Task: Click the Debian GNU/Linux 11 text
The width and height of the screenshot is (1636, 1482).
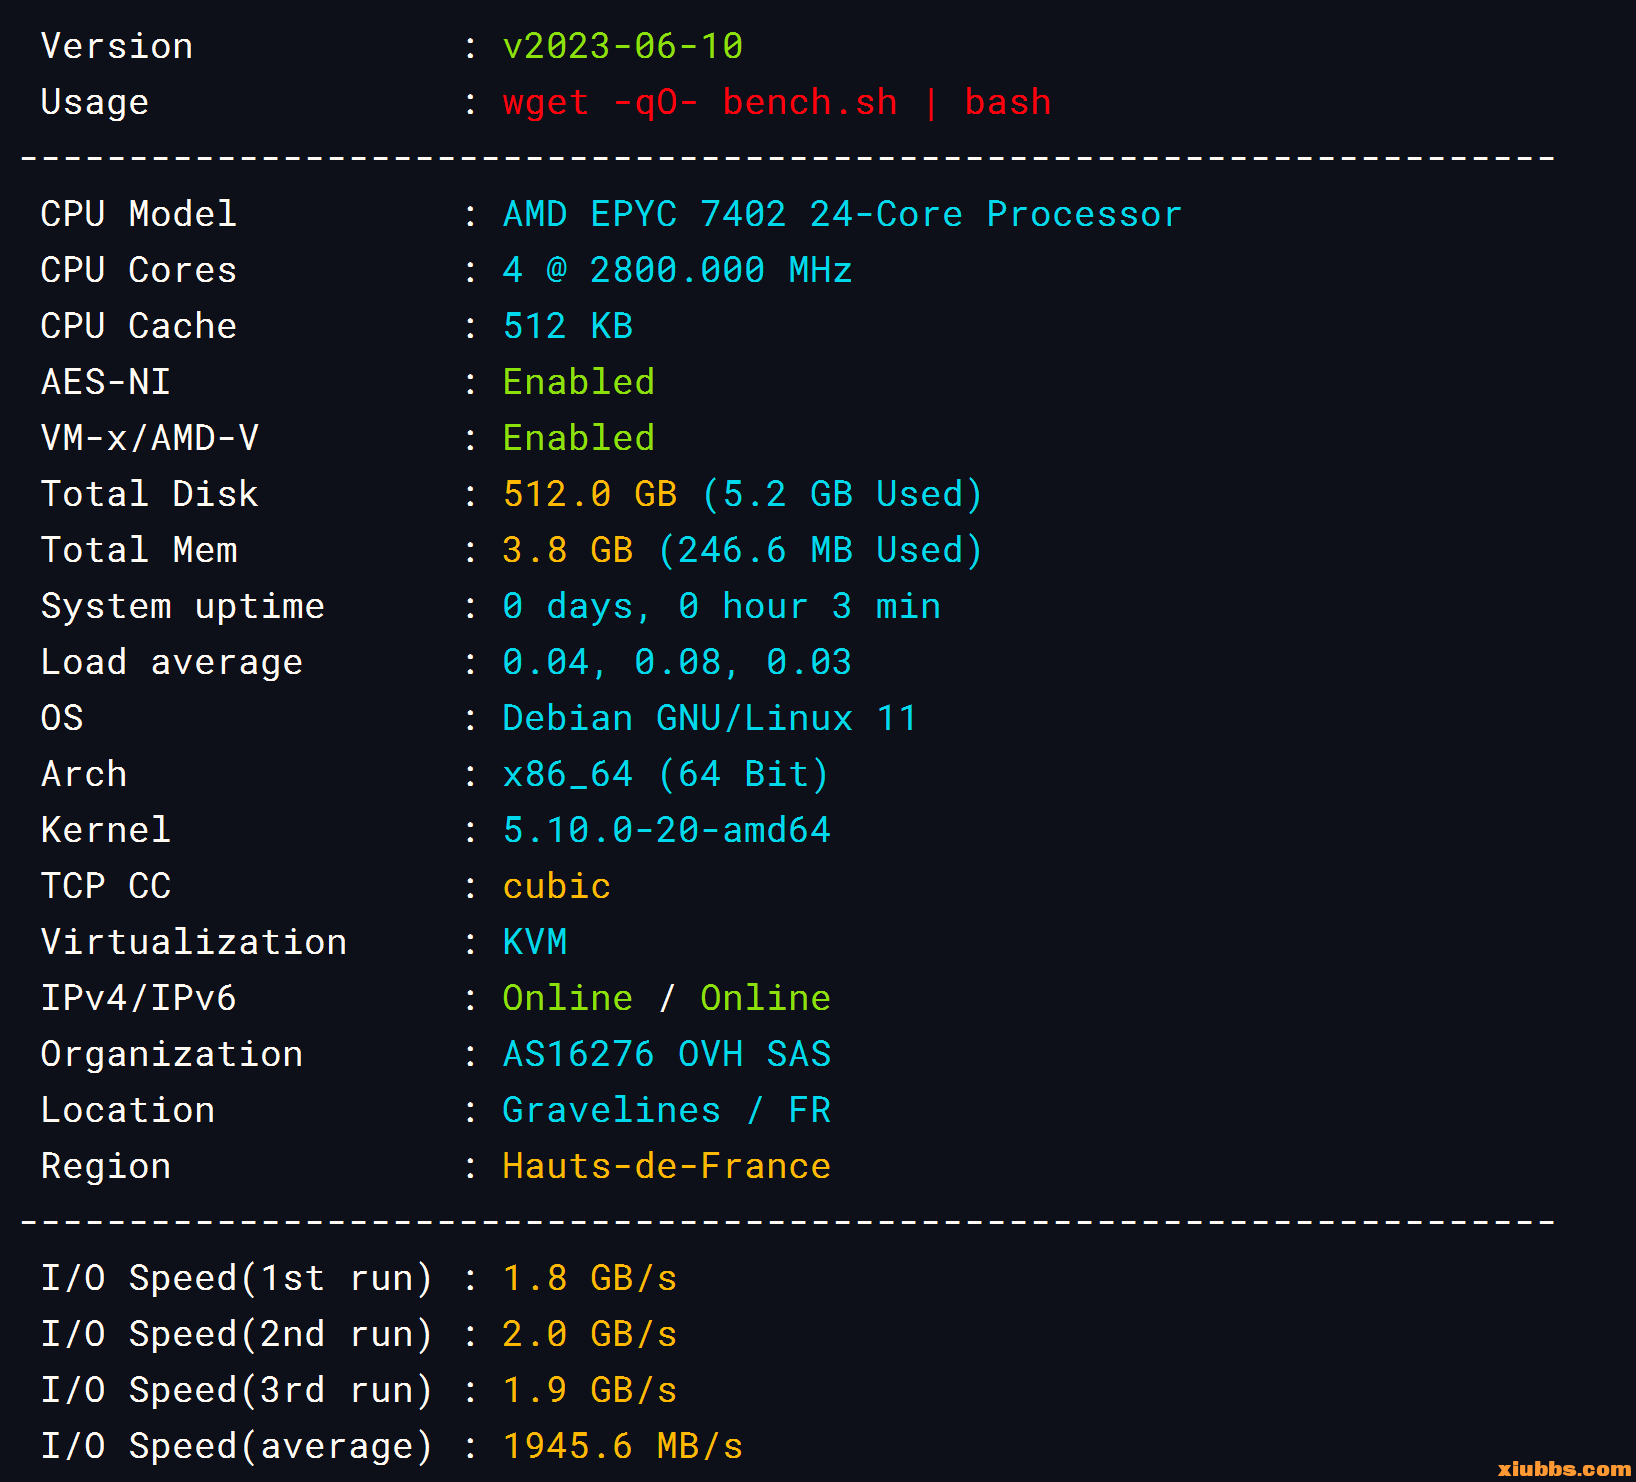Action: click(x=709, y=718)
